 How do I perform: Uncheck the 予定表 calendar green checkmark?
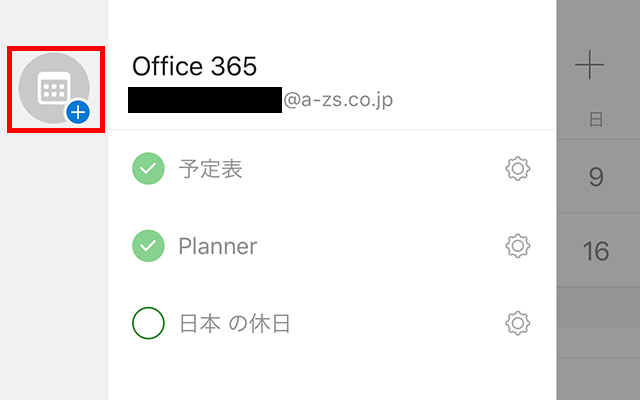pyautogui.click(x=148, y=169)
